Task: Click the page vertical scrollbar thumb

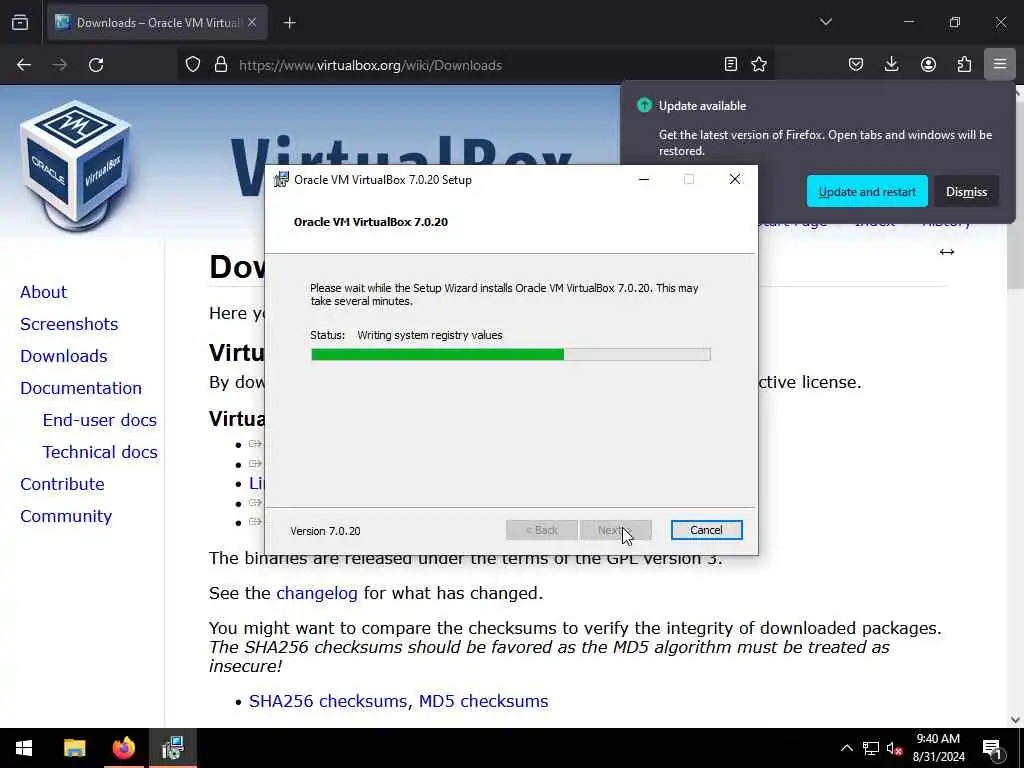Action: click(x=1015, y=196)
